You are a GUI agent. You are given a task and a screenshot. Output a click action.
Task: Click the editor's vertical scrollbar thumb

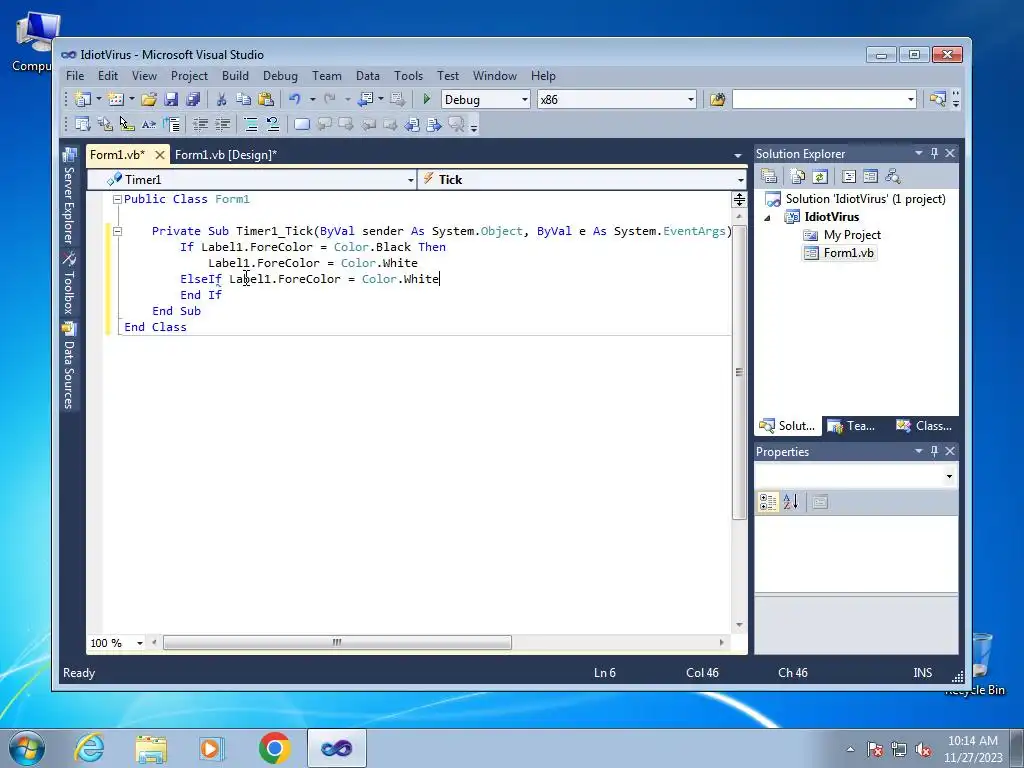[x=739, y=372]
